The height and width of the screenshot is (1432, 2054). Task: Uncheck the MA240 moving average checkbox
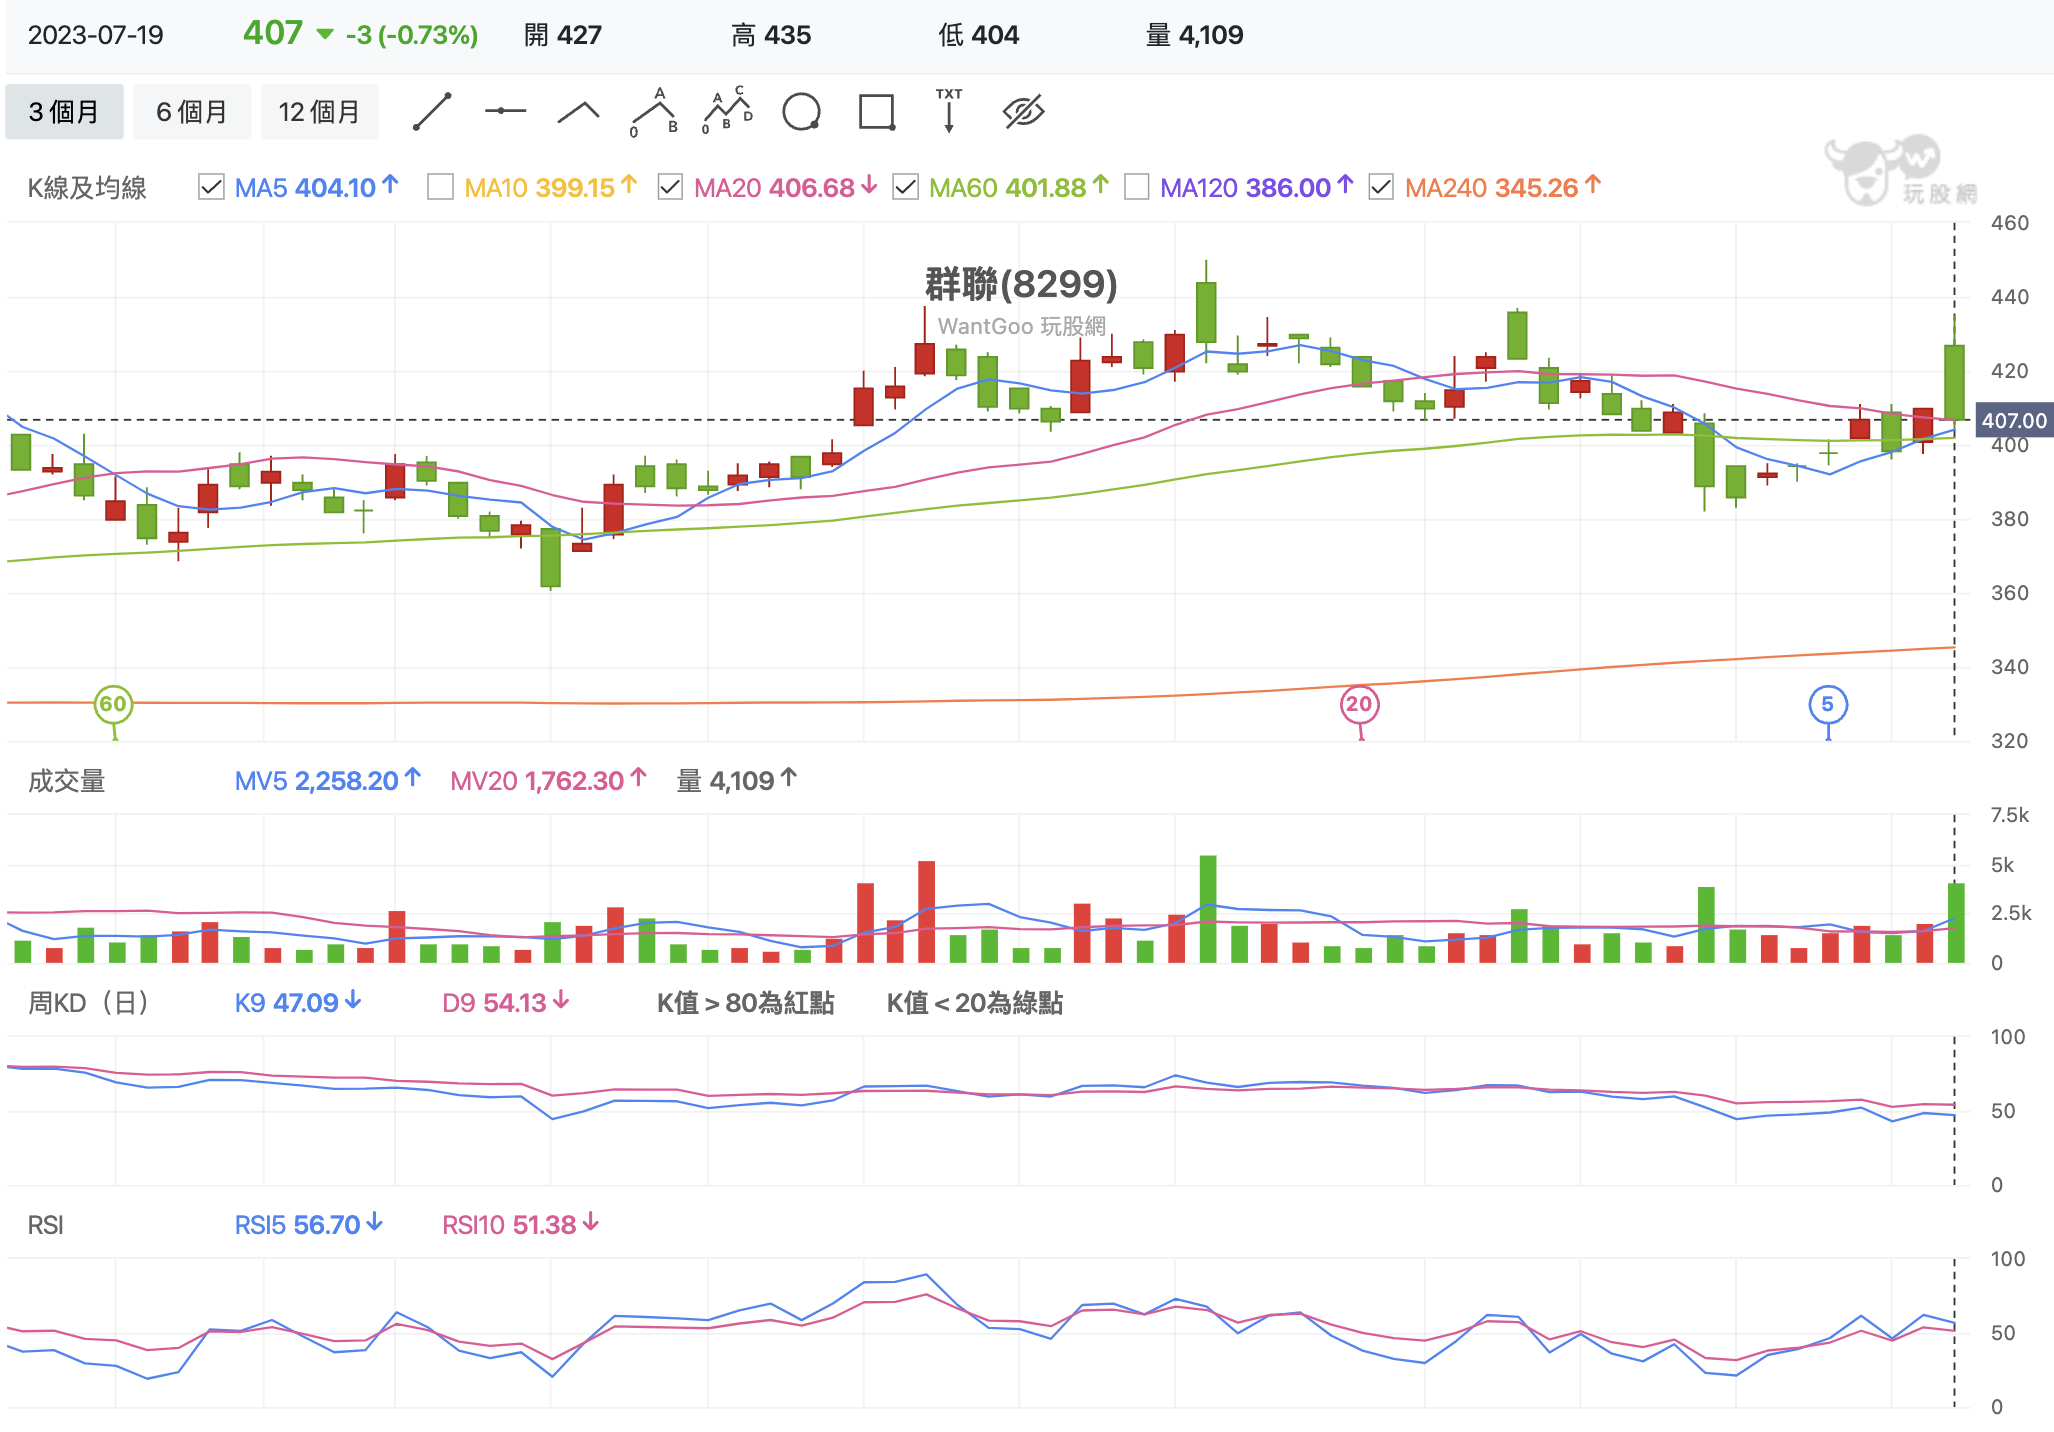click(1381, 187)
